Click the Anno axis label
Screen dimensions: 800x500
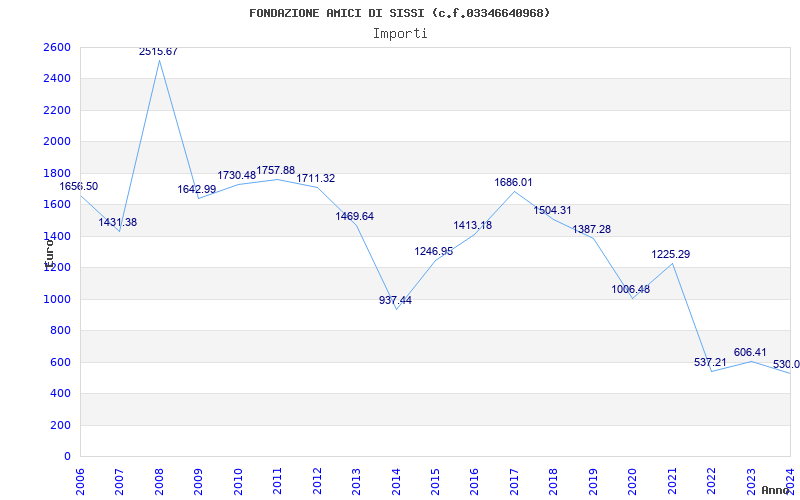pyautogui.click(x=776, y=490)
